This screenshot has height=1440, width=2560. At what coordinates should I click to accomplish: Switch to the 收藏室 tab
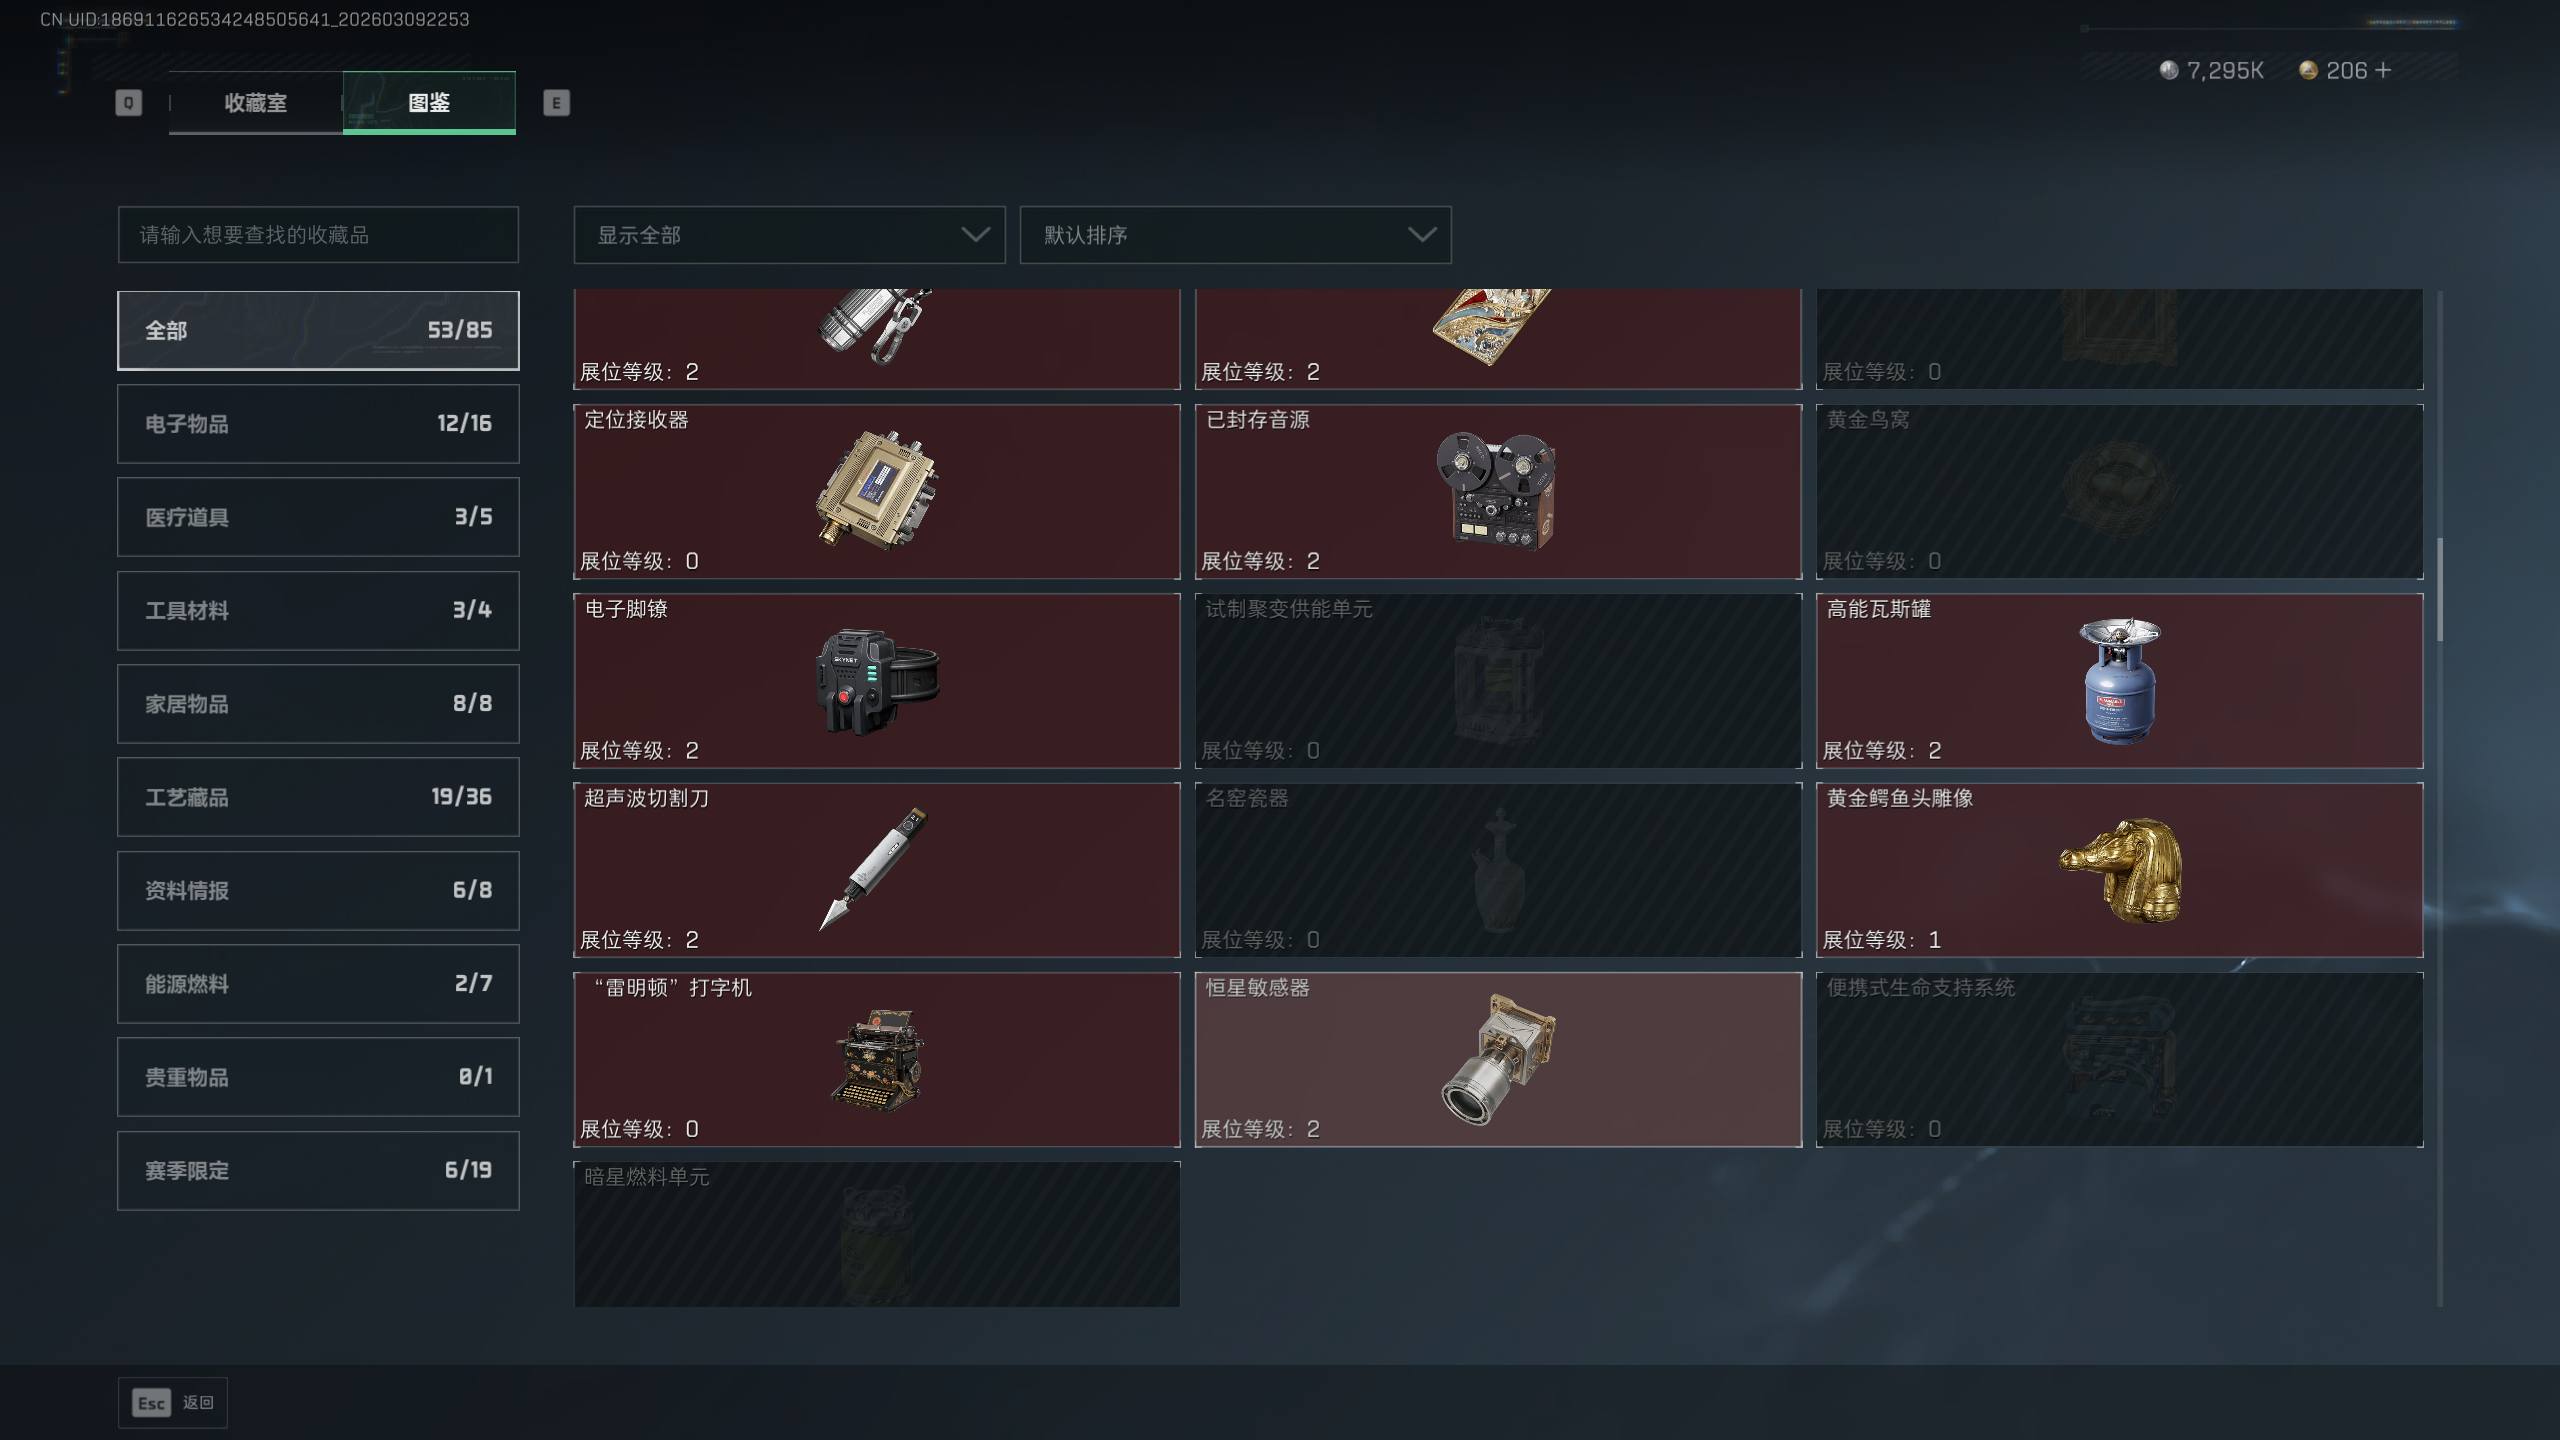pyautogui.click(x=256, y=102)
